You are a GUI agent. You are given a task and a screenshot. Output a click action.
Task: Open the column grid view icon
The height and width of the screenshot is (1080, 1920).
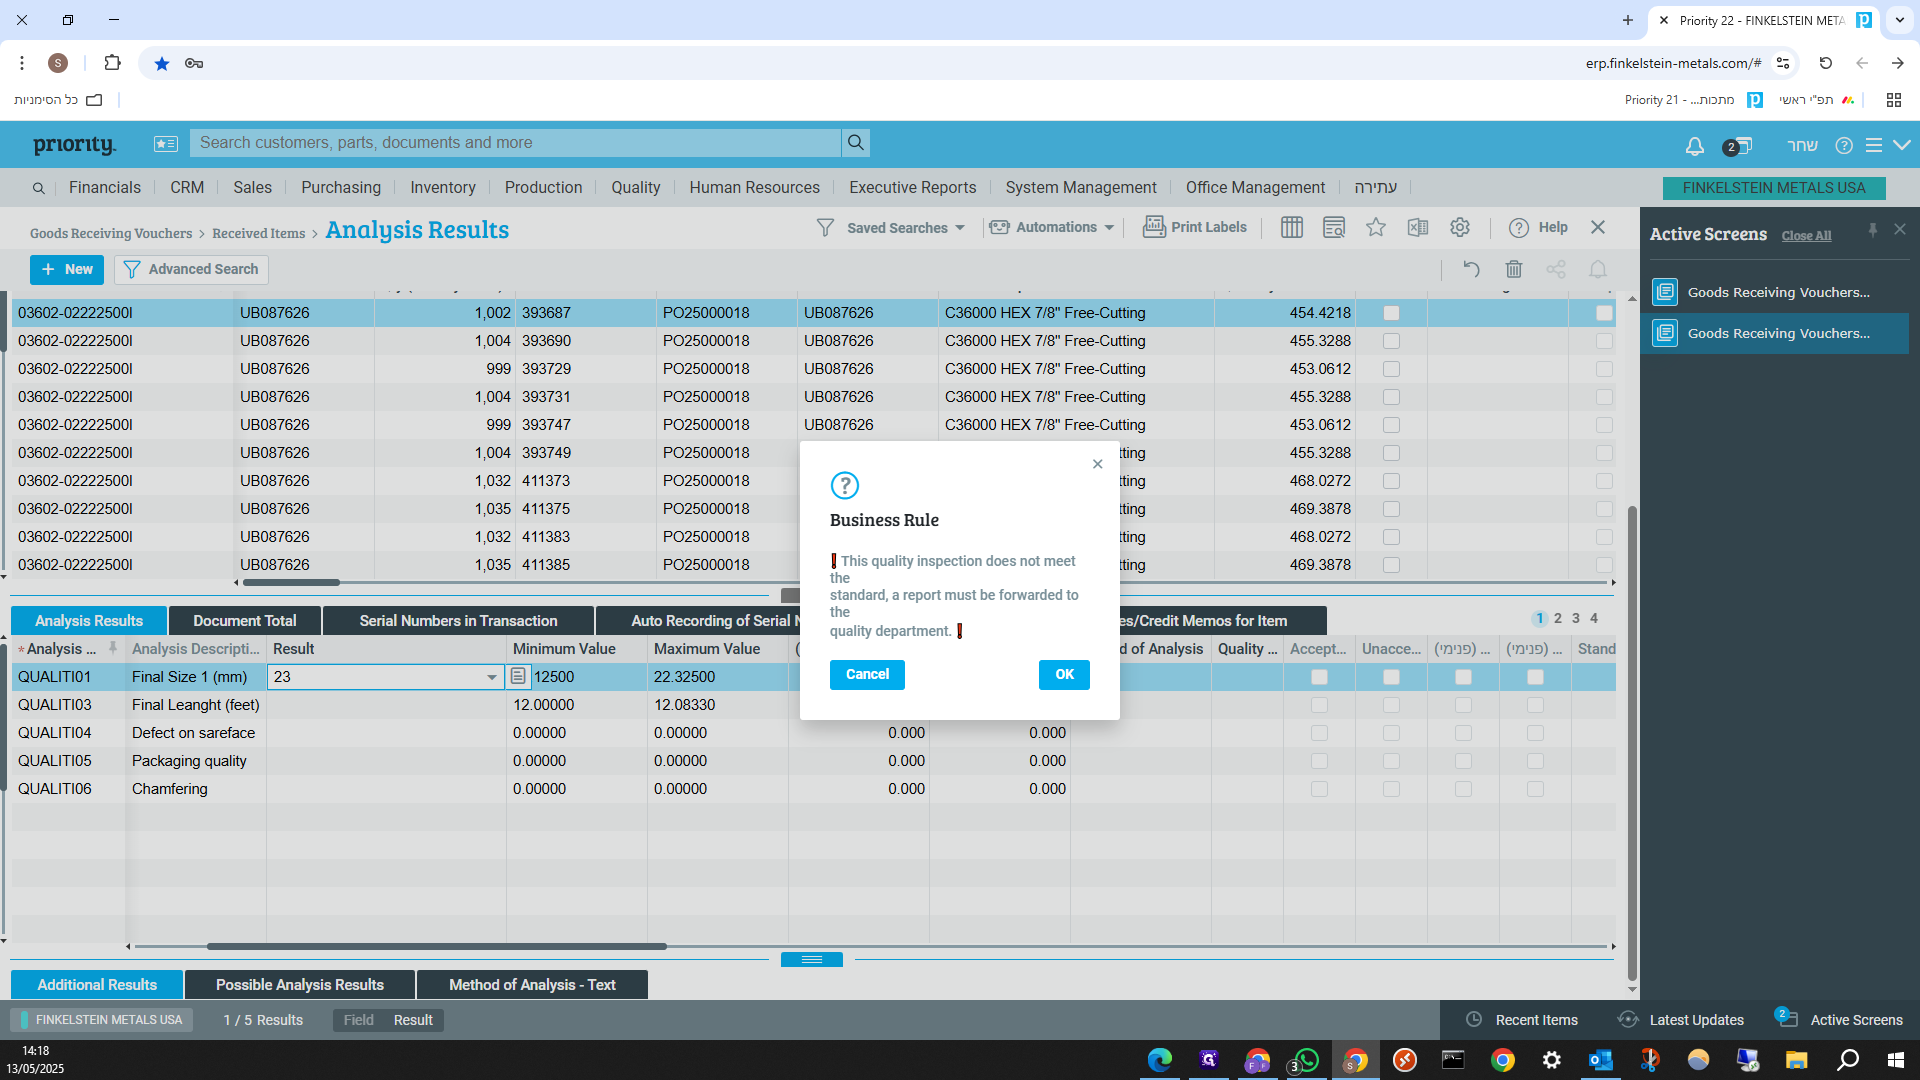[1292, 228]
